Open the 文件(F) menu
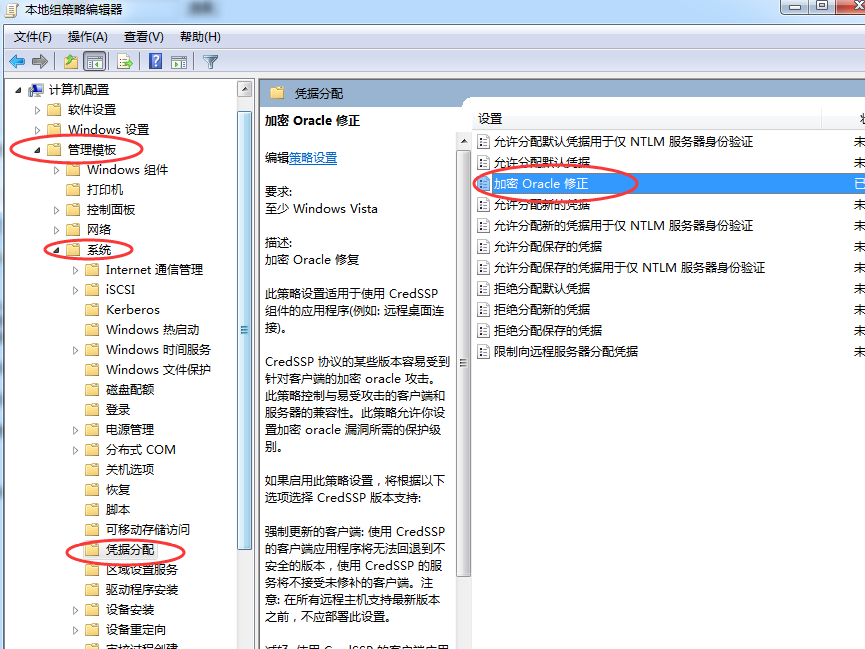This screenshot has height=649, width=865. tap(32, 37)
